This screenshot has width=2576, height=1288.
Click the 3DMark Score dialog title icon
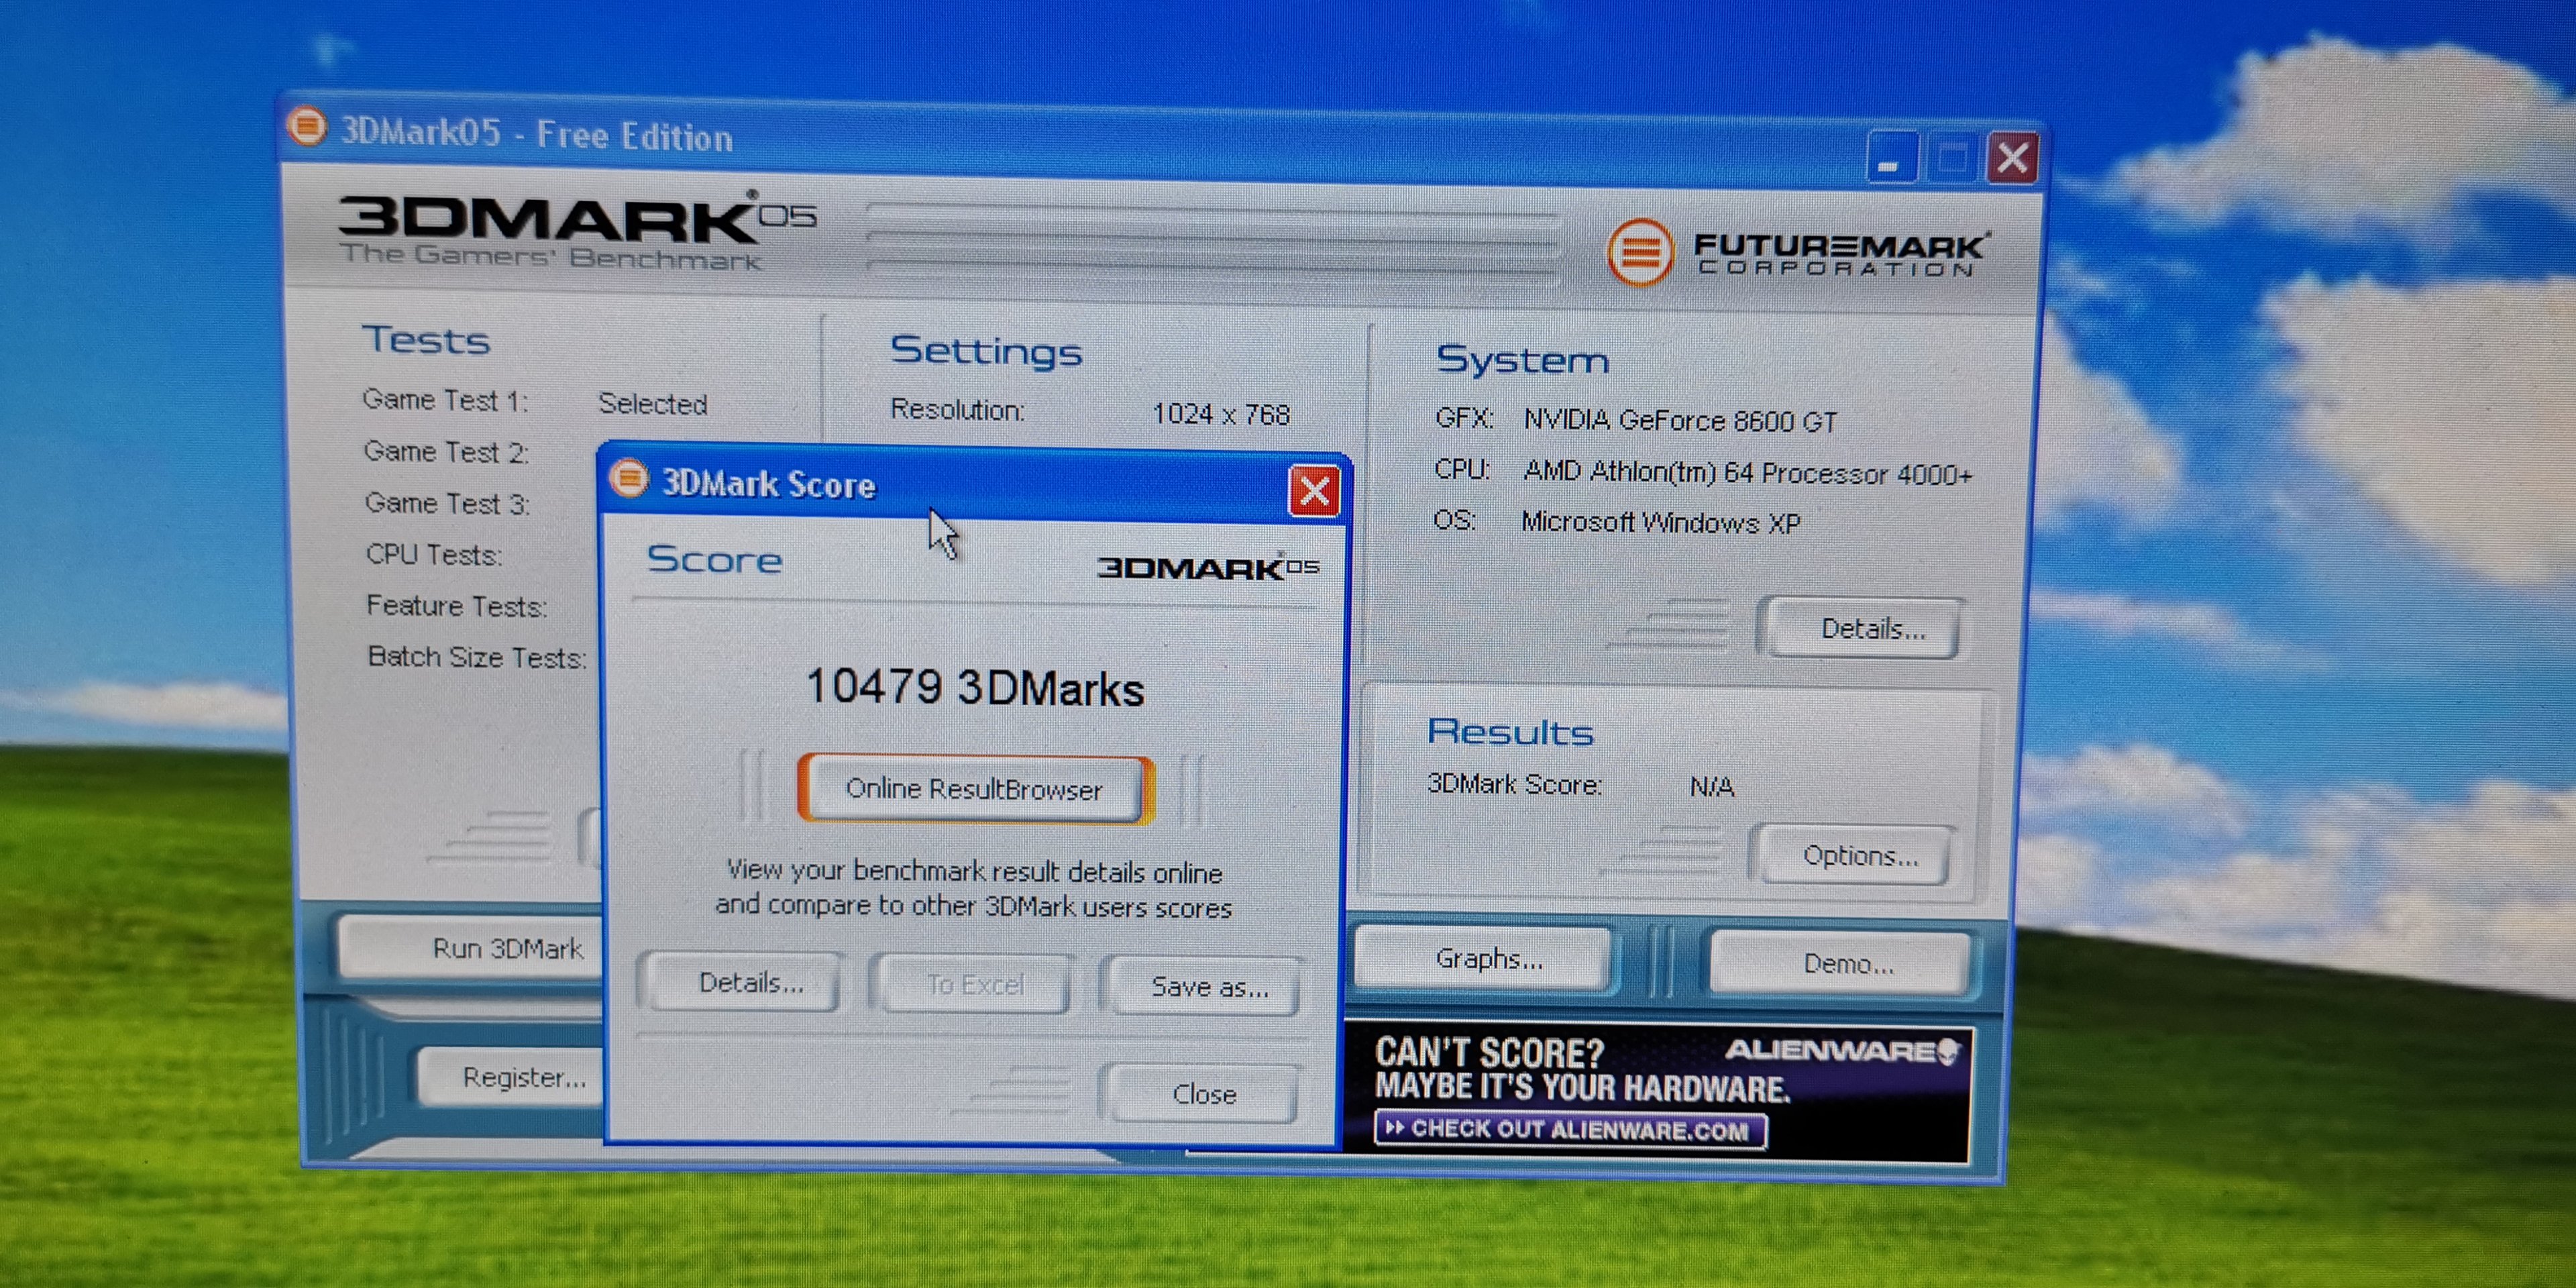(x=629, y=478)
